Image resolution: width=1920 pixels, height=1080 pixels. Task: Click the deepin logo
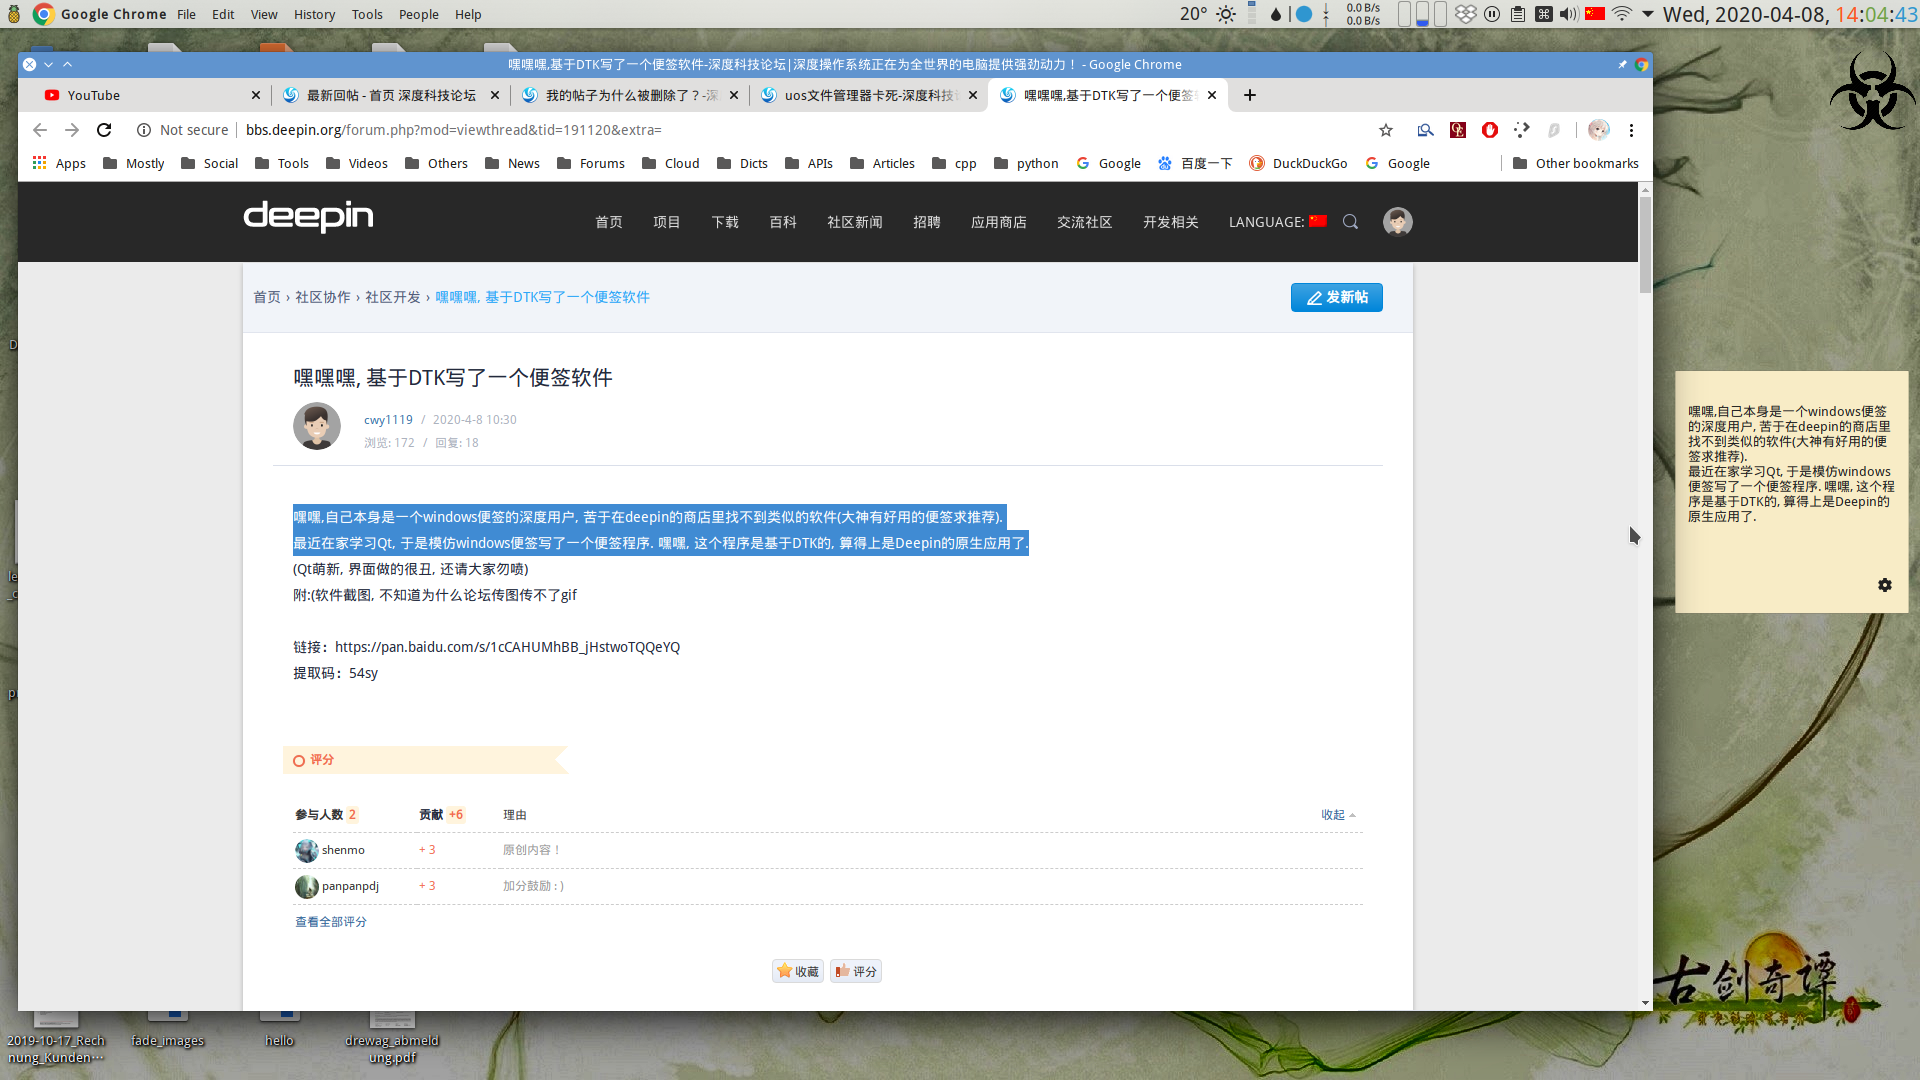point(308,216)
